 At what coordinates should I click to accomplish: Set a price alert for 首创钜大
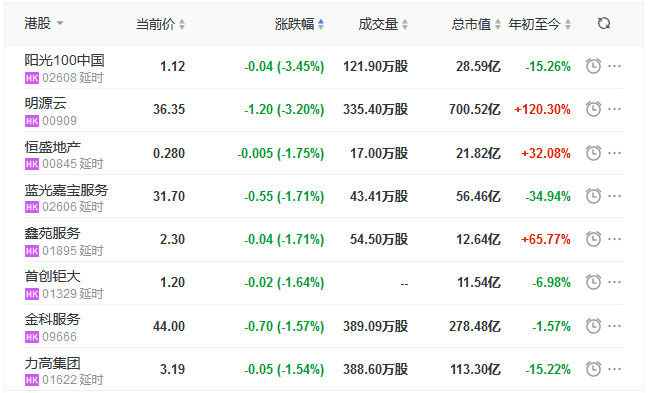point(593,282)
